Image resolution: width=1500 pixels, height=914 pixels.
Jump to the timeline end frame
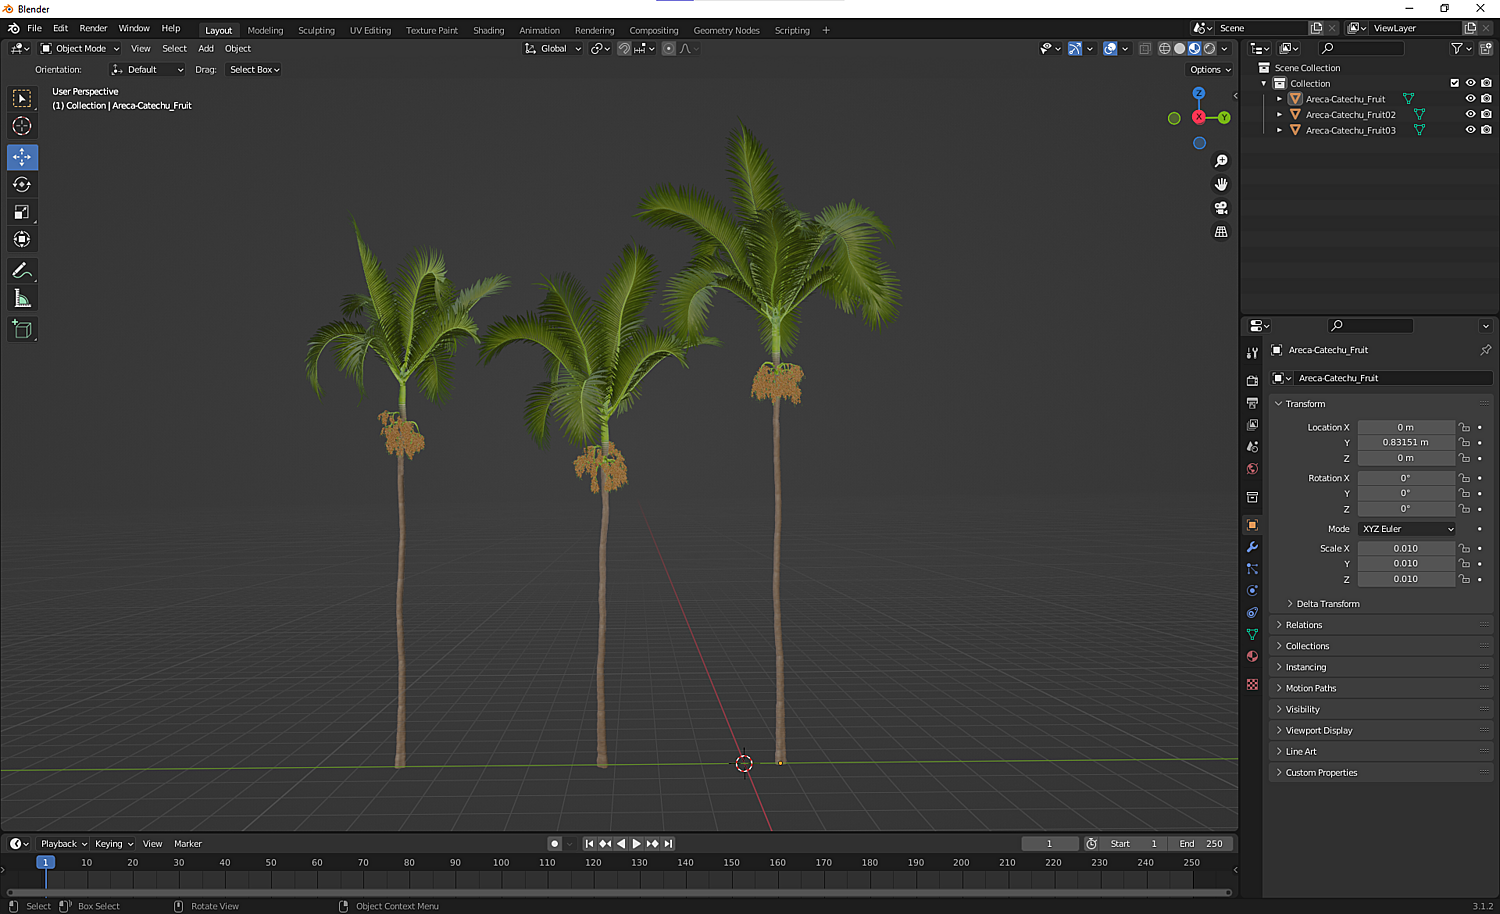(669, 844)
